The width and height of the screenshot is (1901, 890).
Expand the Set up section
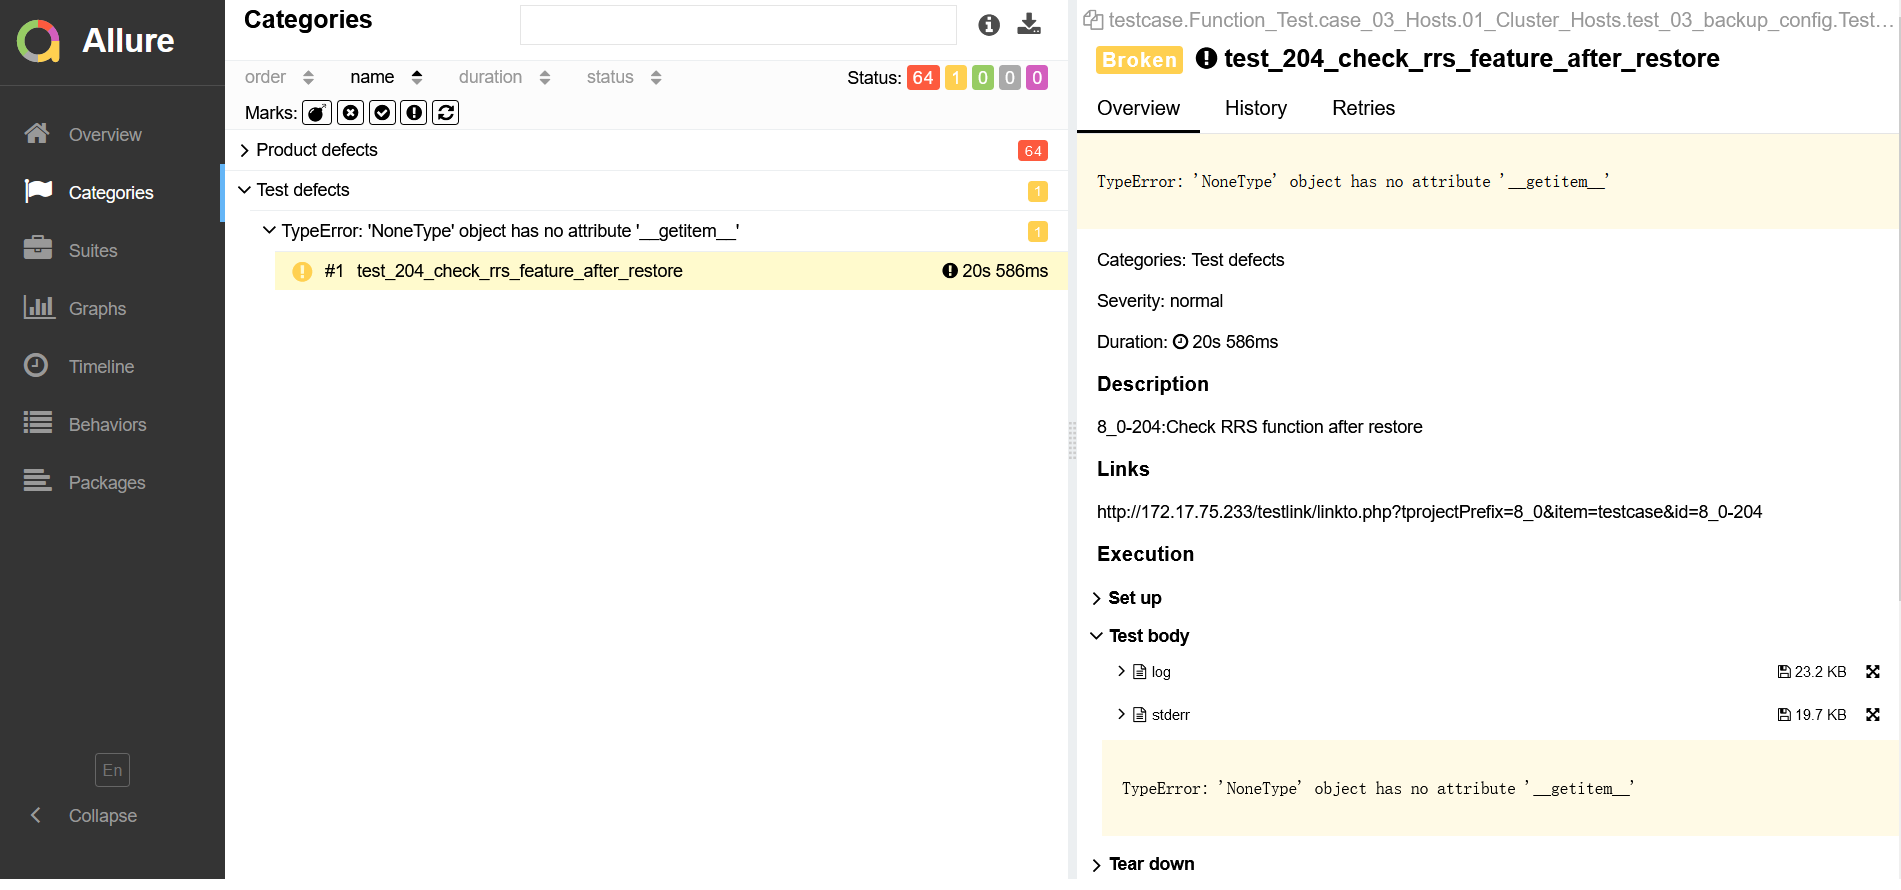[x=1134, y=598]
